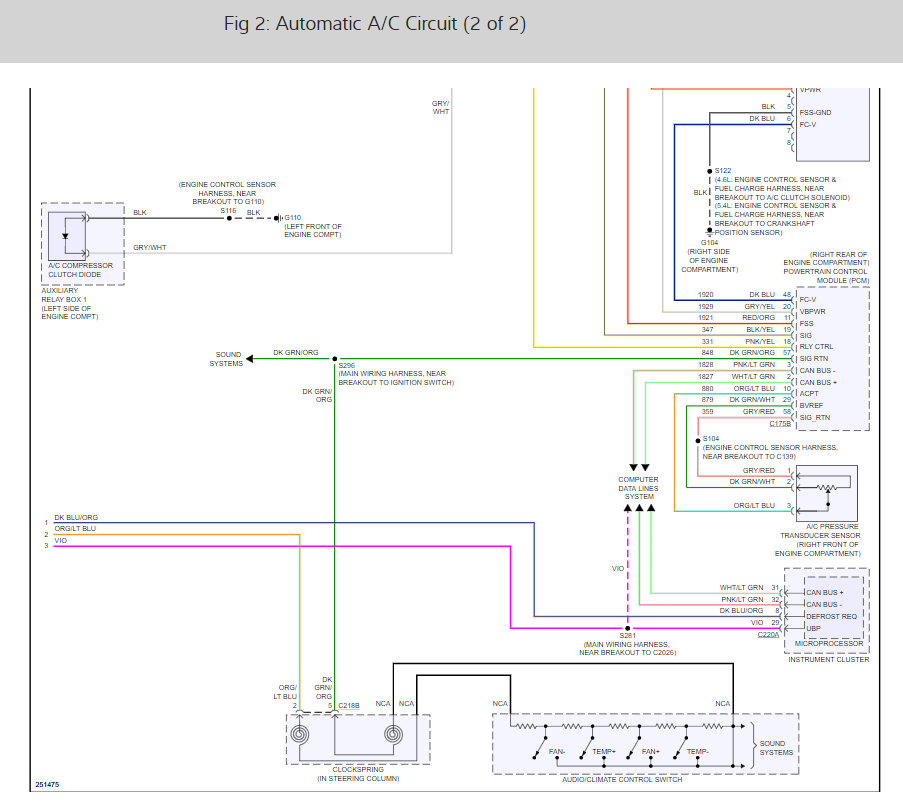Click the right clockspring coil symbol
This screenshot has height=806, width=903.
[393, 737]
